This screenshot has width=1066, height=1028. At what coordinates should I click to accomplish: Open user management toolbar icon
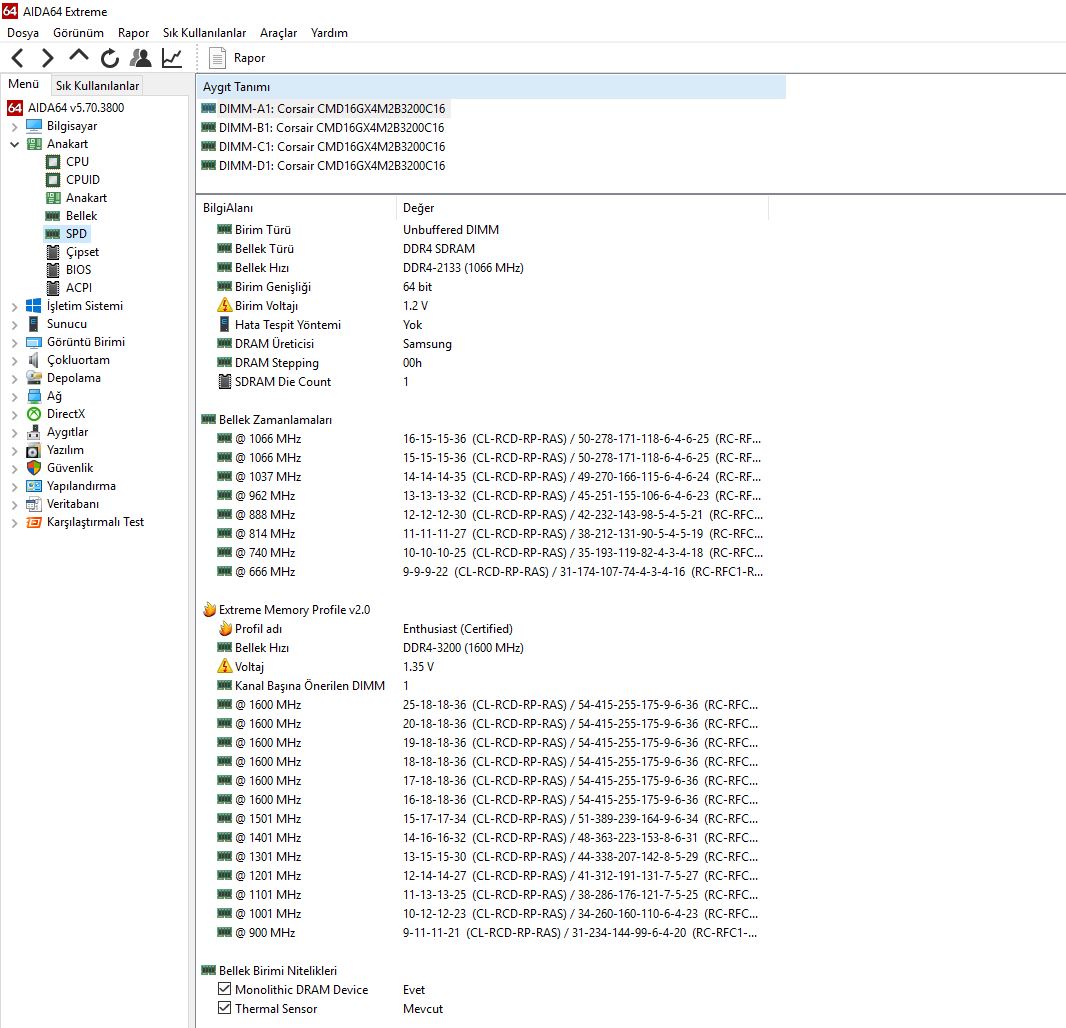pos(141,58)
